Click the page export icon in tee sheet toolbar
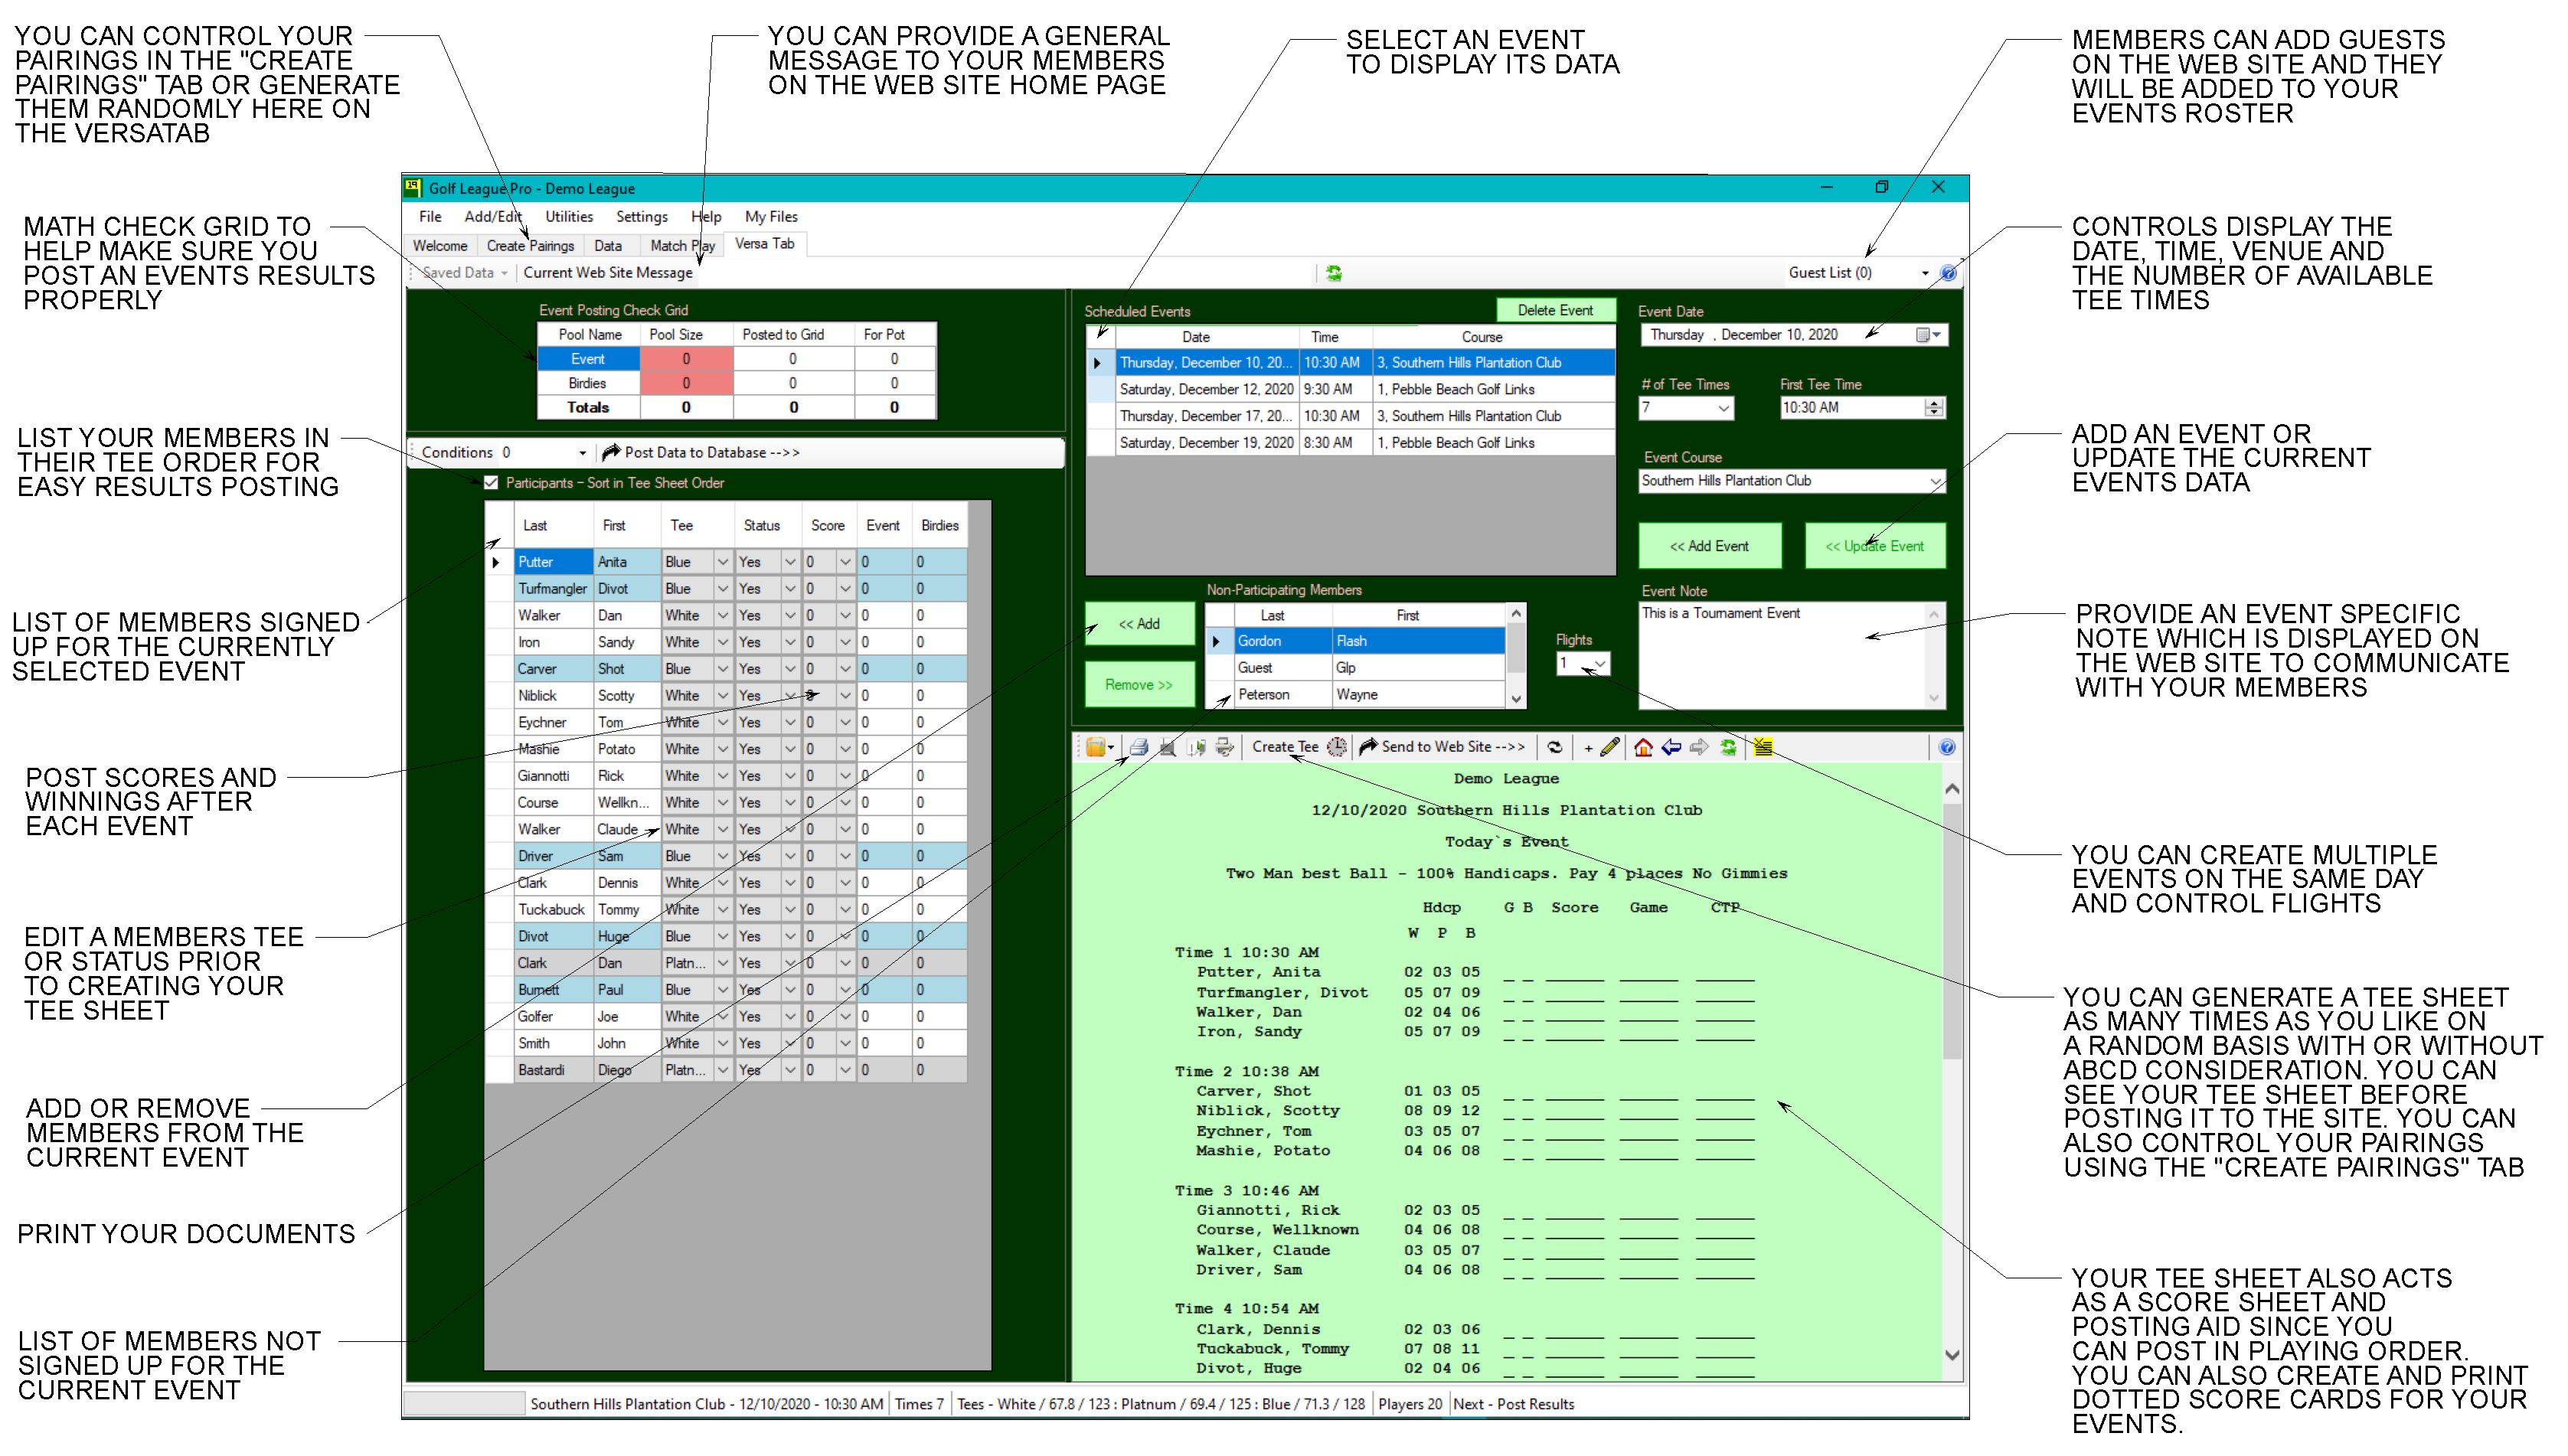2568x1456 pixels. [x=1196, y=748]
